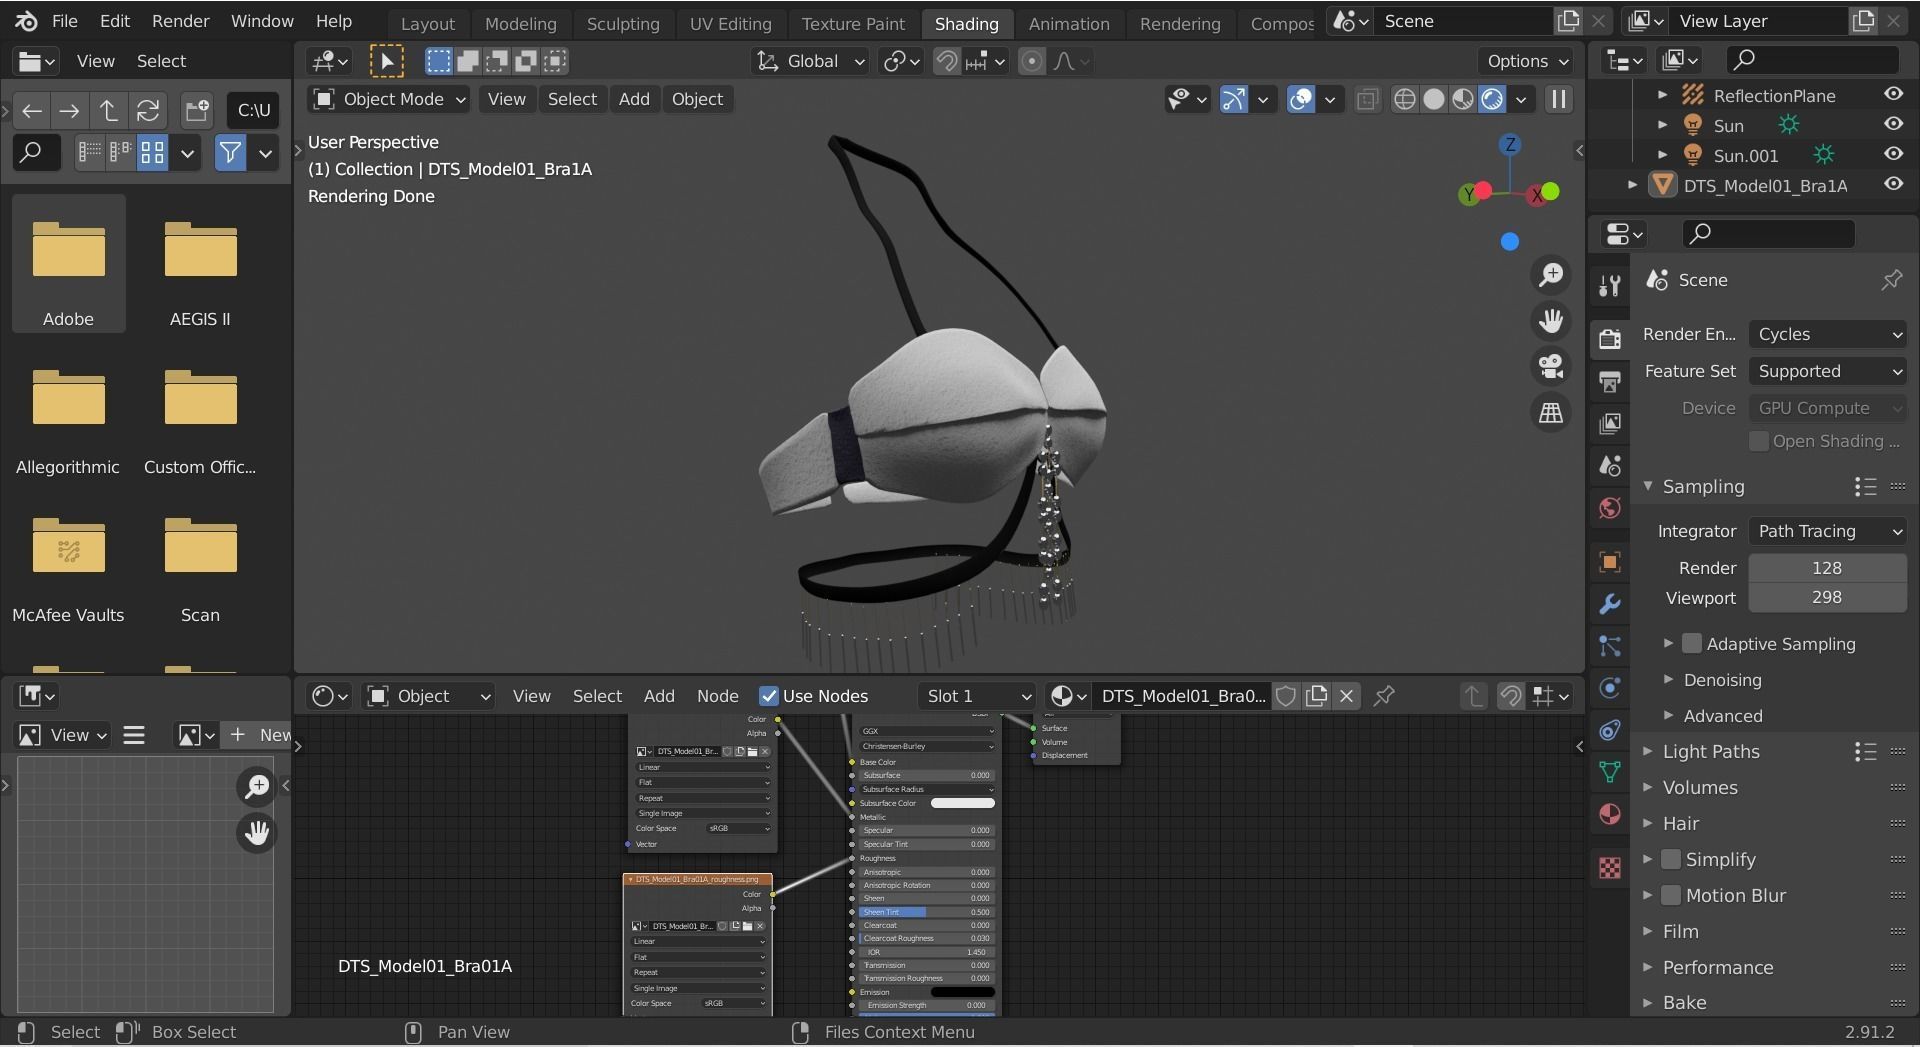Open the Output properties tab icon
Image resolution: width=1920 pixels, height=1047 pixels.
pos(1609,381)
